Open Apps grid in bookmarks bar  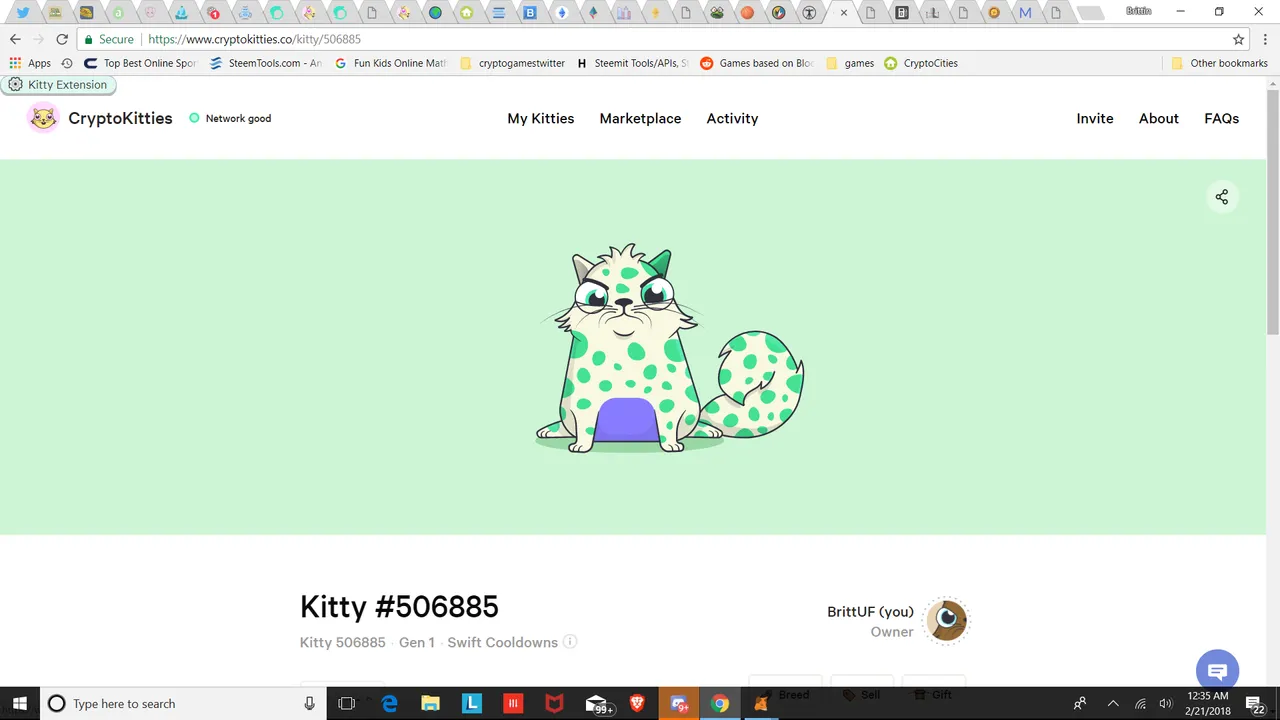tap(30, 63)
